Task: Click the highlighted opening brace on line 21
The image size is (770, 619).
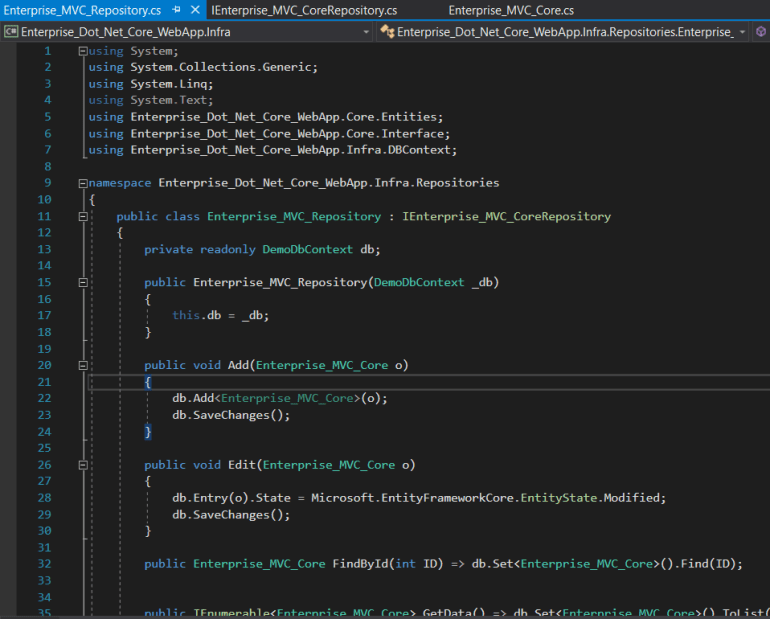Action: (148, 382)
